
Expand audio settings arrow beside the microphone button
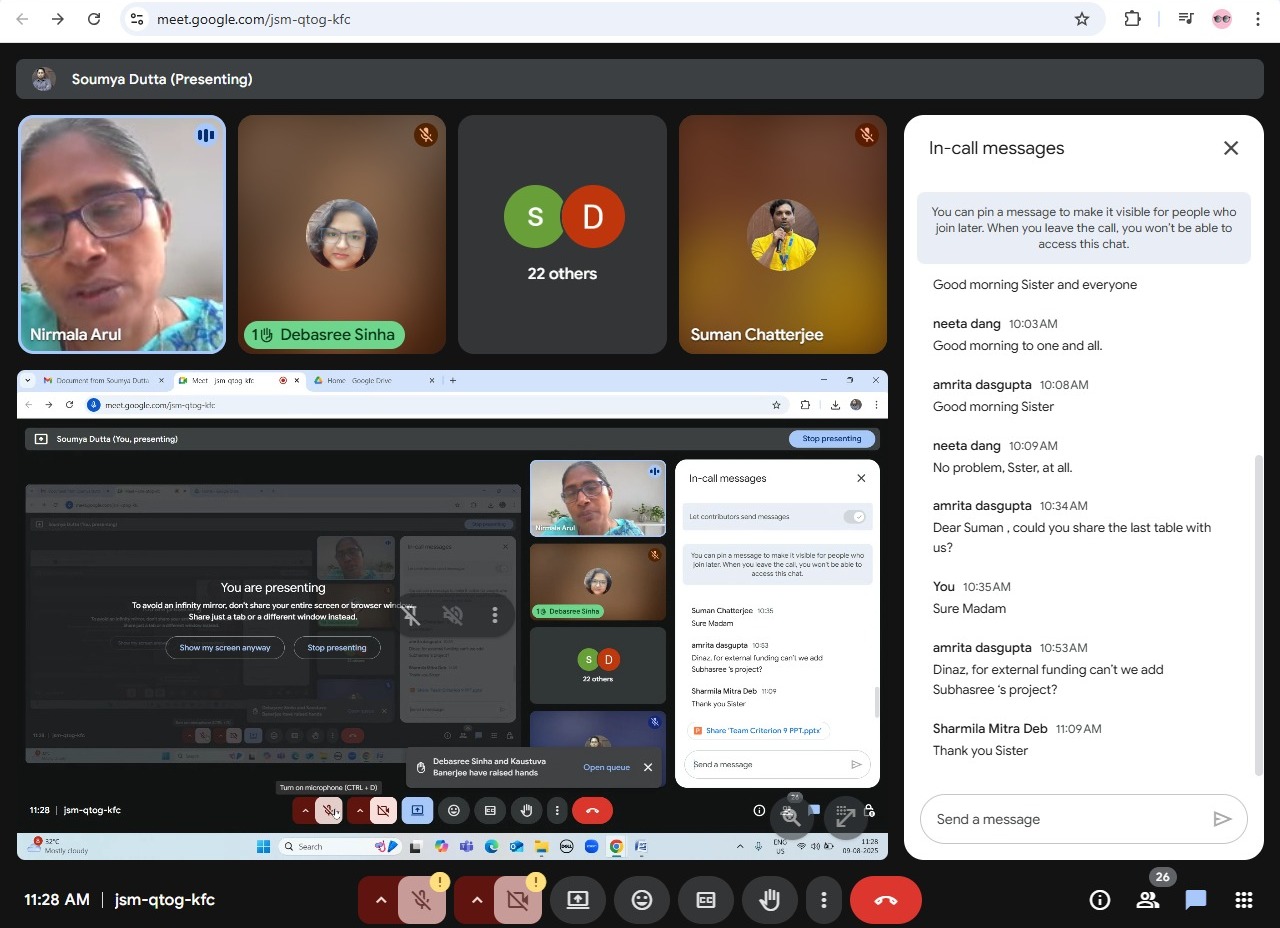coord(380,900)
